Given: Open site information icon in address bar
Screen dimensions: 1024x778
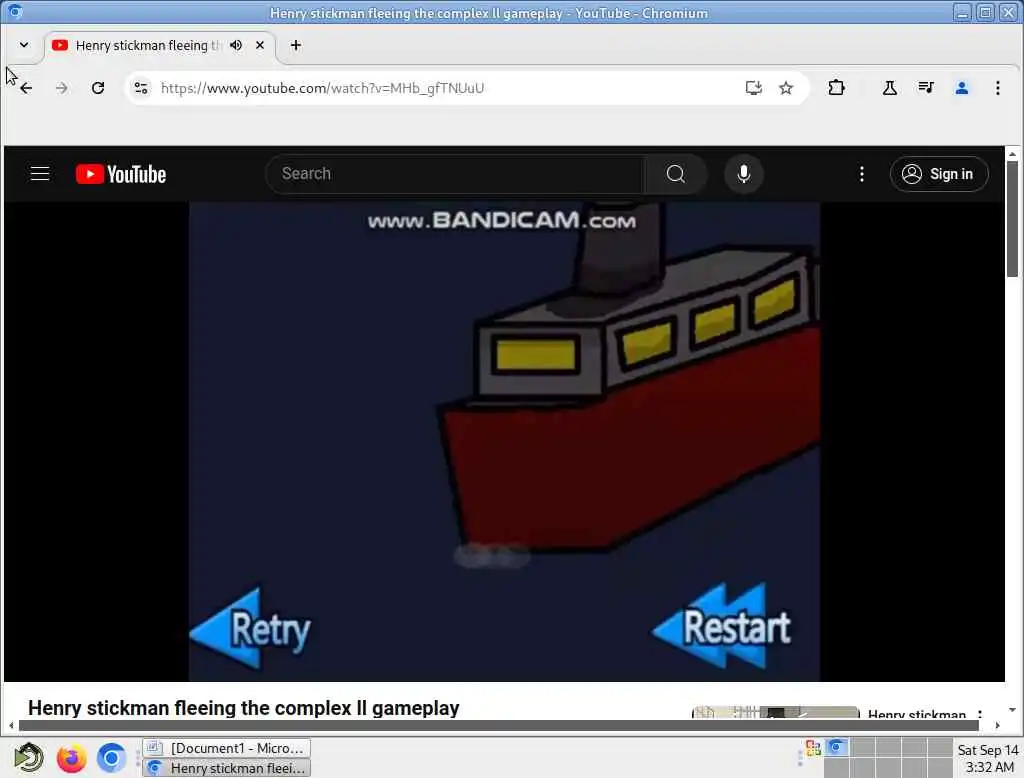Looking at the screenshot, I should pyautogui.click(x=141, y=88).
